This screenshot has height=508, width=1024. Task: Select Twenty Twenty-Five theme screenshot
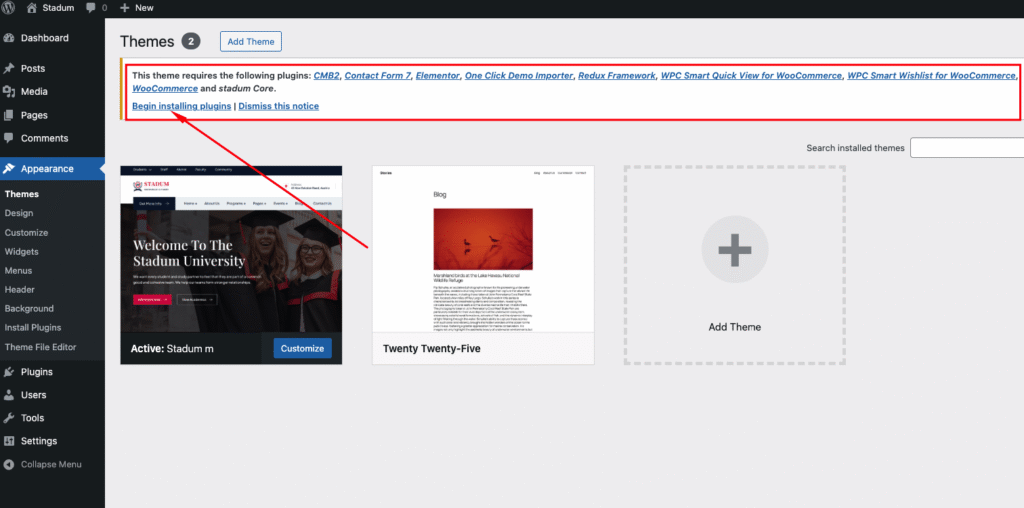coord(483,249)
